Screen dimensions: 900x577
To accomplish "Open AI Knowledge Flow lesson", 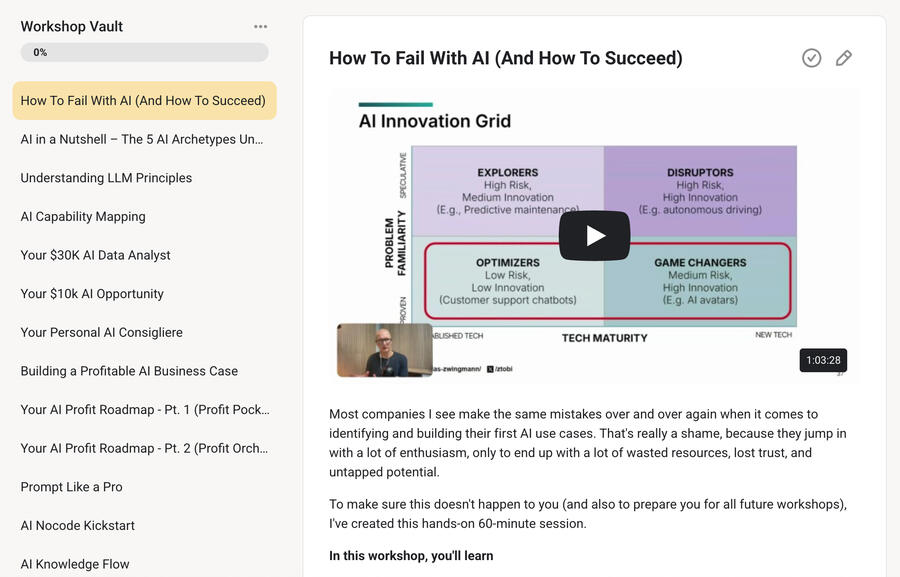I will click(x=75, y=564).
